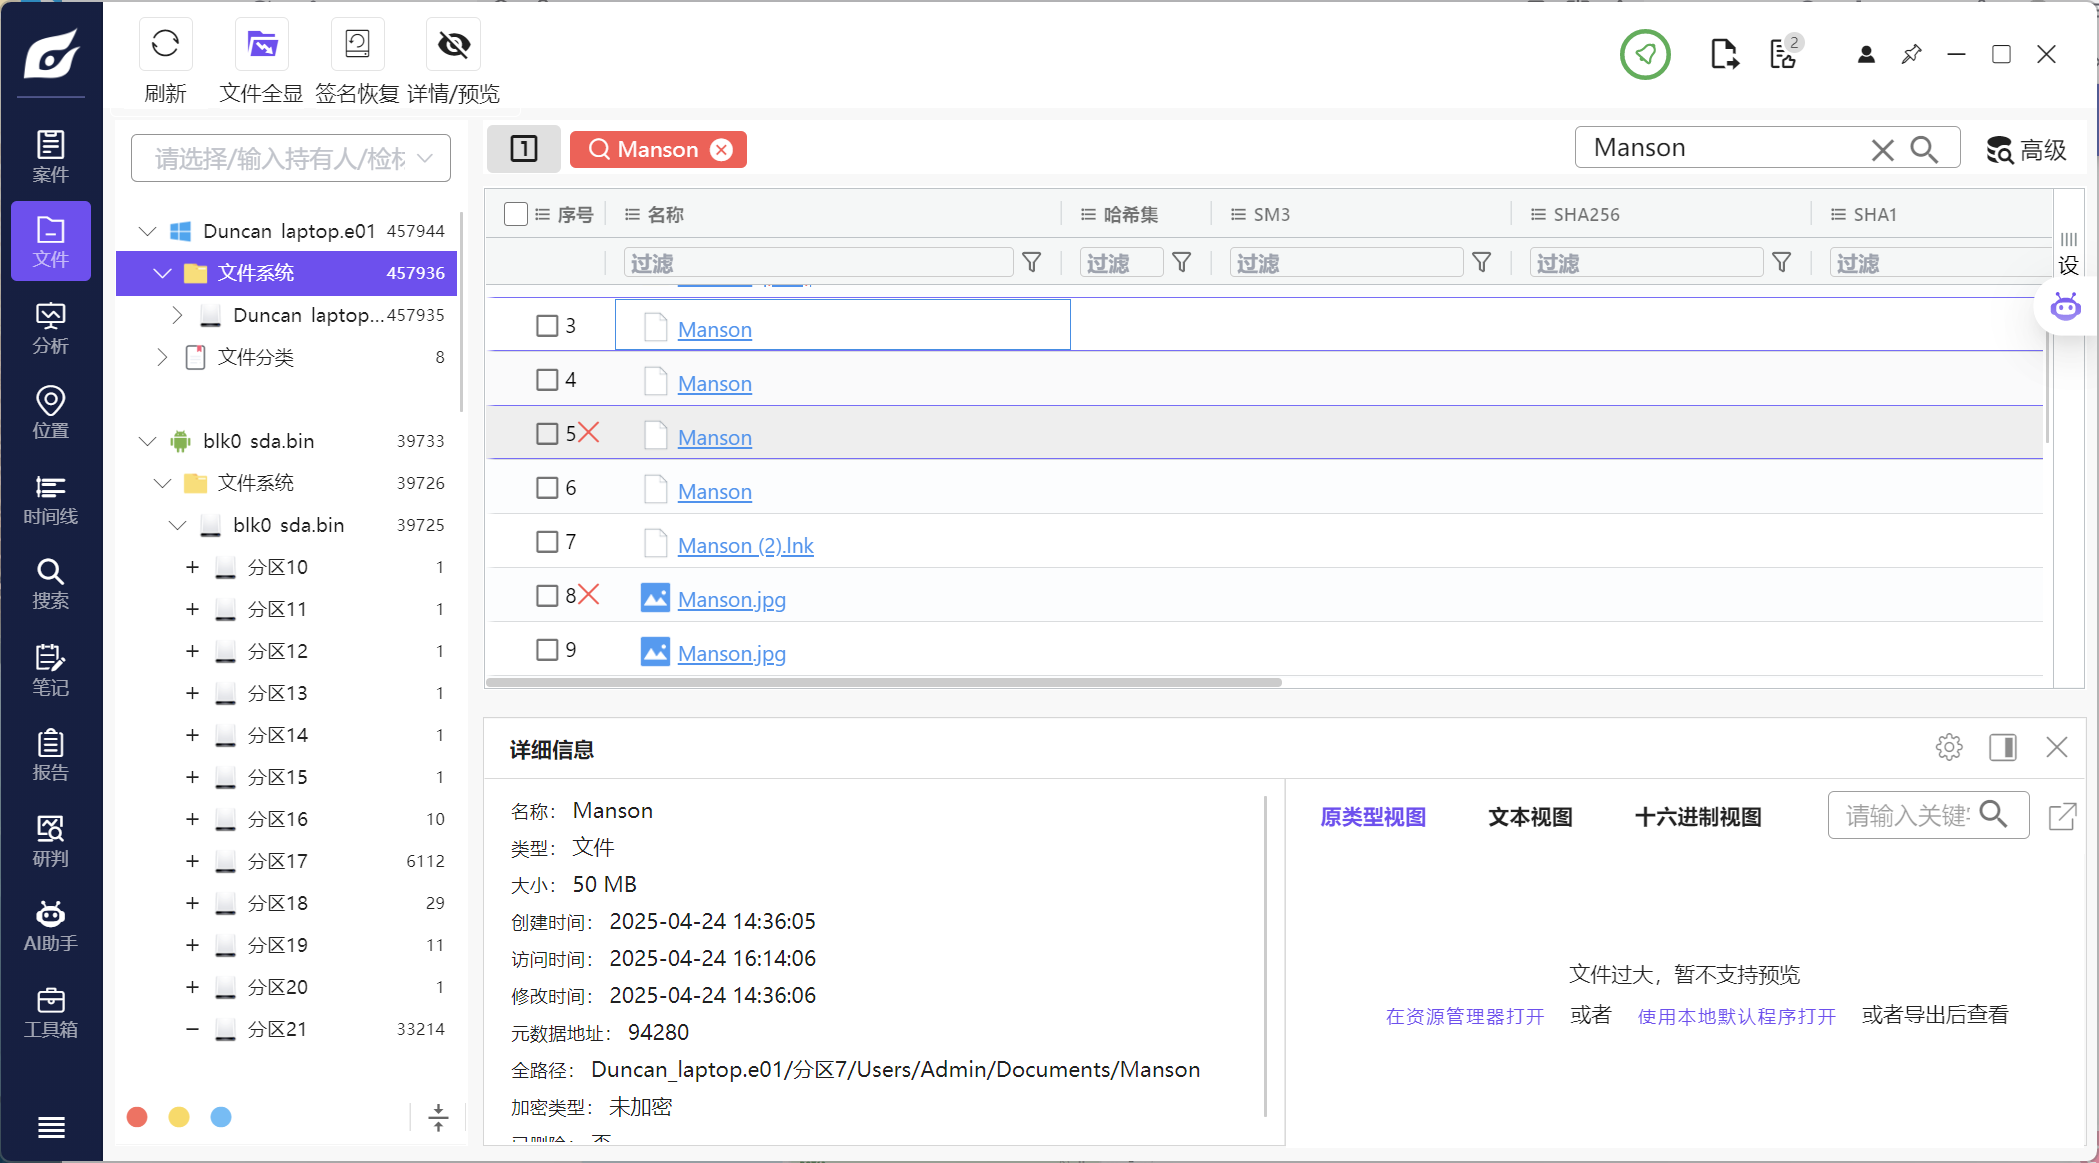The width and height of the screenshot is (2099, 1163).
Task: Switch to the 十六进制视图 tab
Action: tap(1697, 817)
